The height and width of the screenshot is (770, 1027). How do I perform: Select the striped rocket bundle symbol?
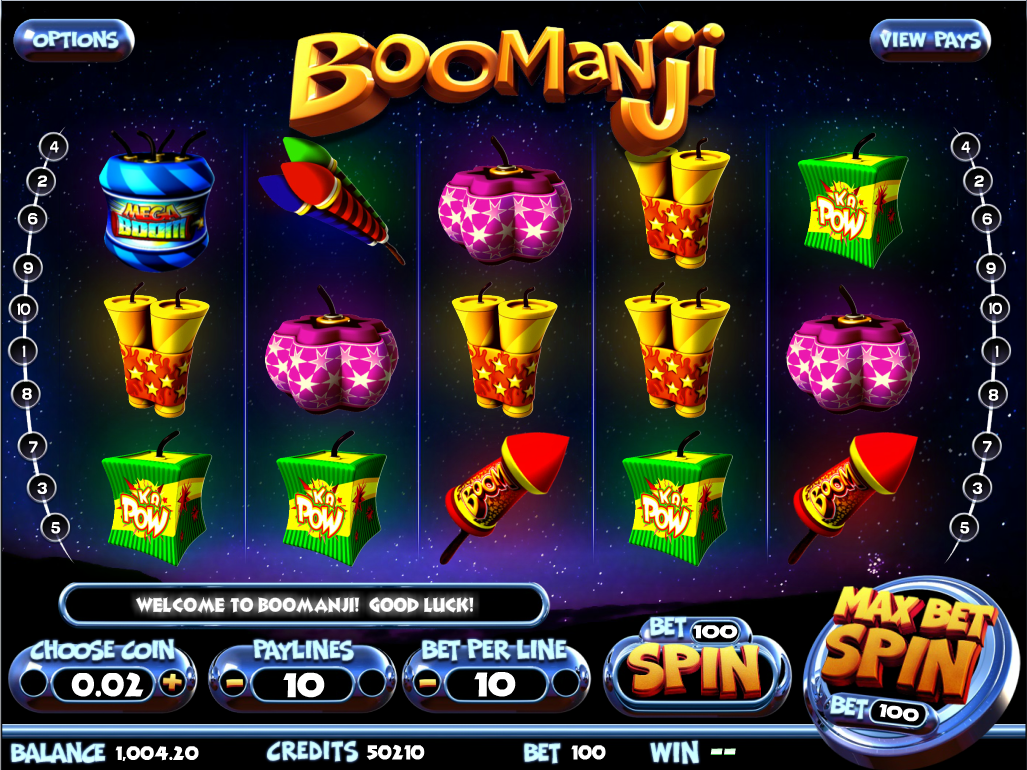pyautogui.click(x=329, y=199)
